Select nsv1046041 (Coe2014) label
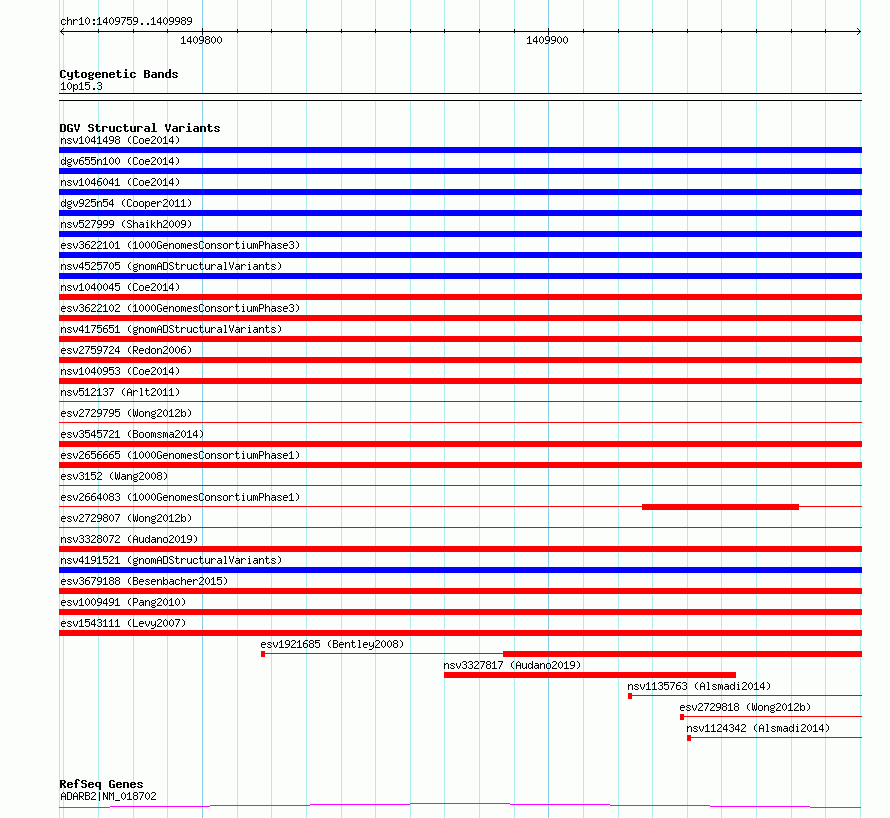 point(120,182)
